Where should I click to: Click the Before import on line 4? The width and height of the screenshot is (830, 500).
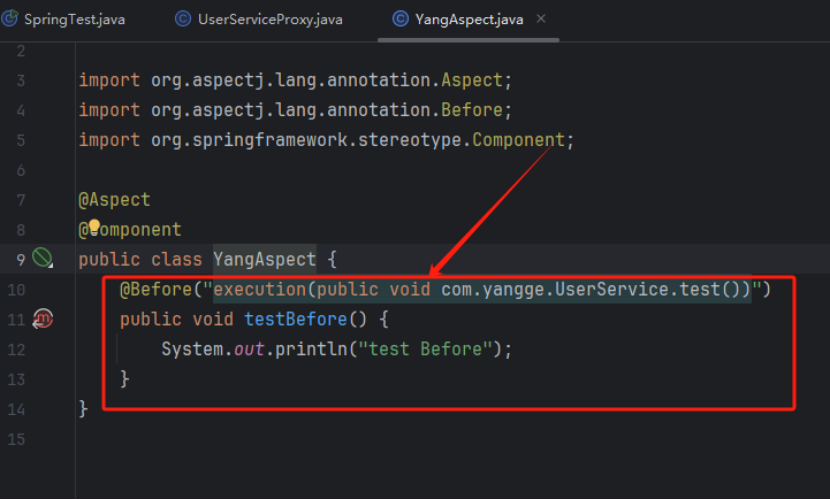click(x=472, y=110)
